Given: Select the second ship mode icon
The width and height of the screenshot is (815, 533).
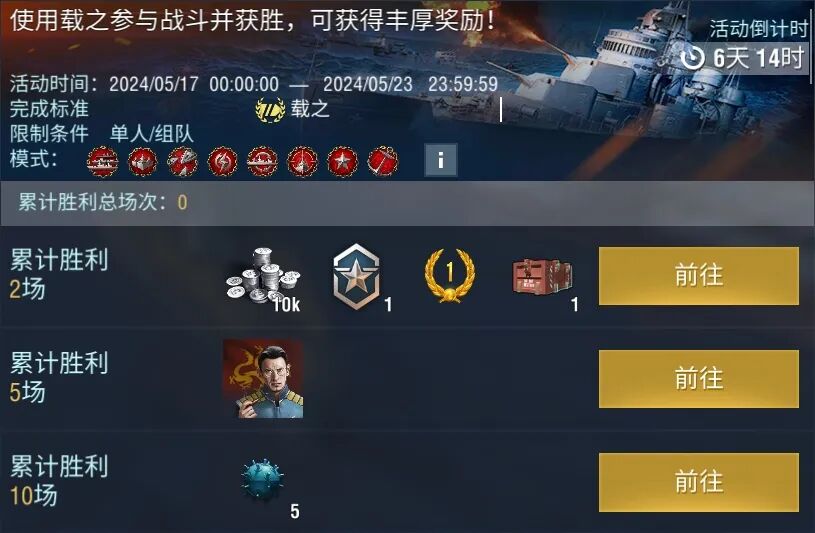Looking at the screenshot, I should [x=142, y=162].
